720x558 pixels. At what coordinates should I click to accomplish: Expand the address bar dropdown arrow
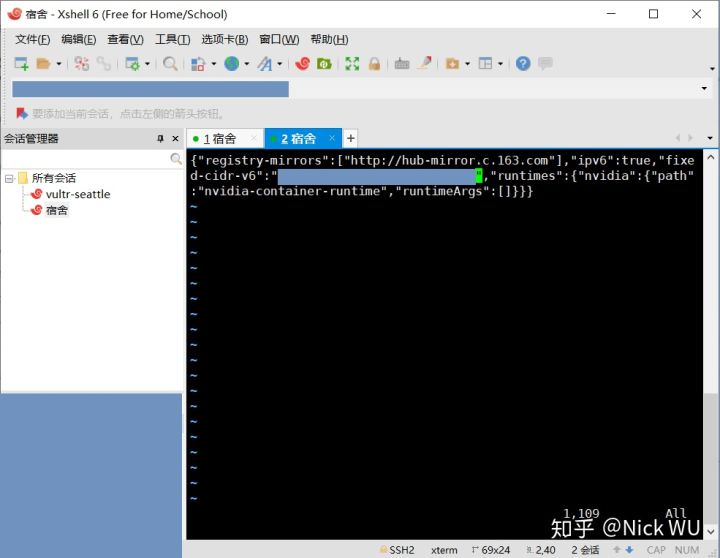click(704, 88)
